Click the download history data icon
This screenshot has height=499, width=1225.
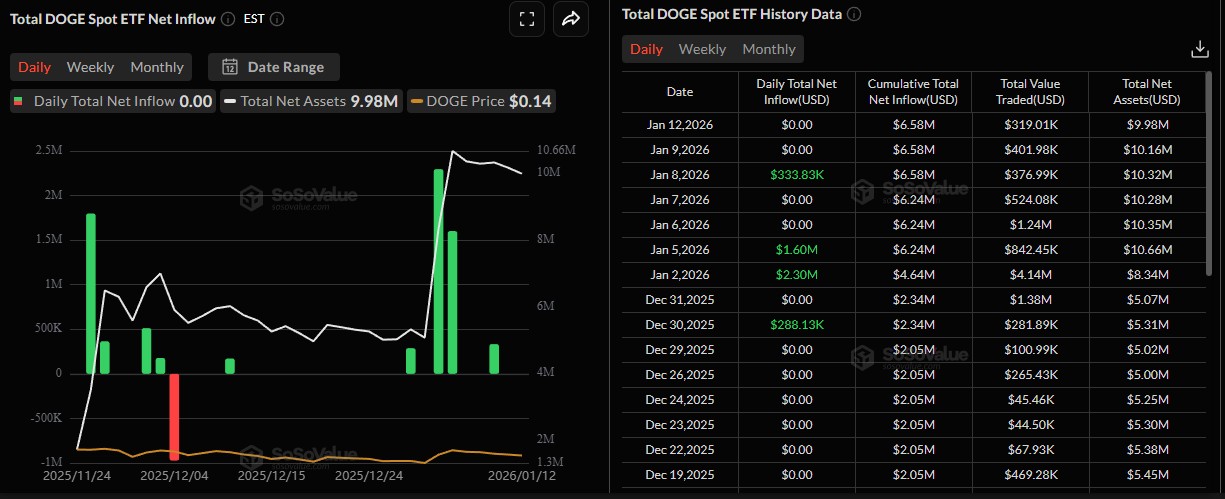tap(1200, 49)
